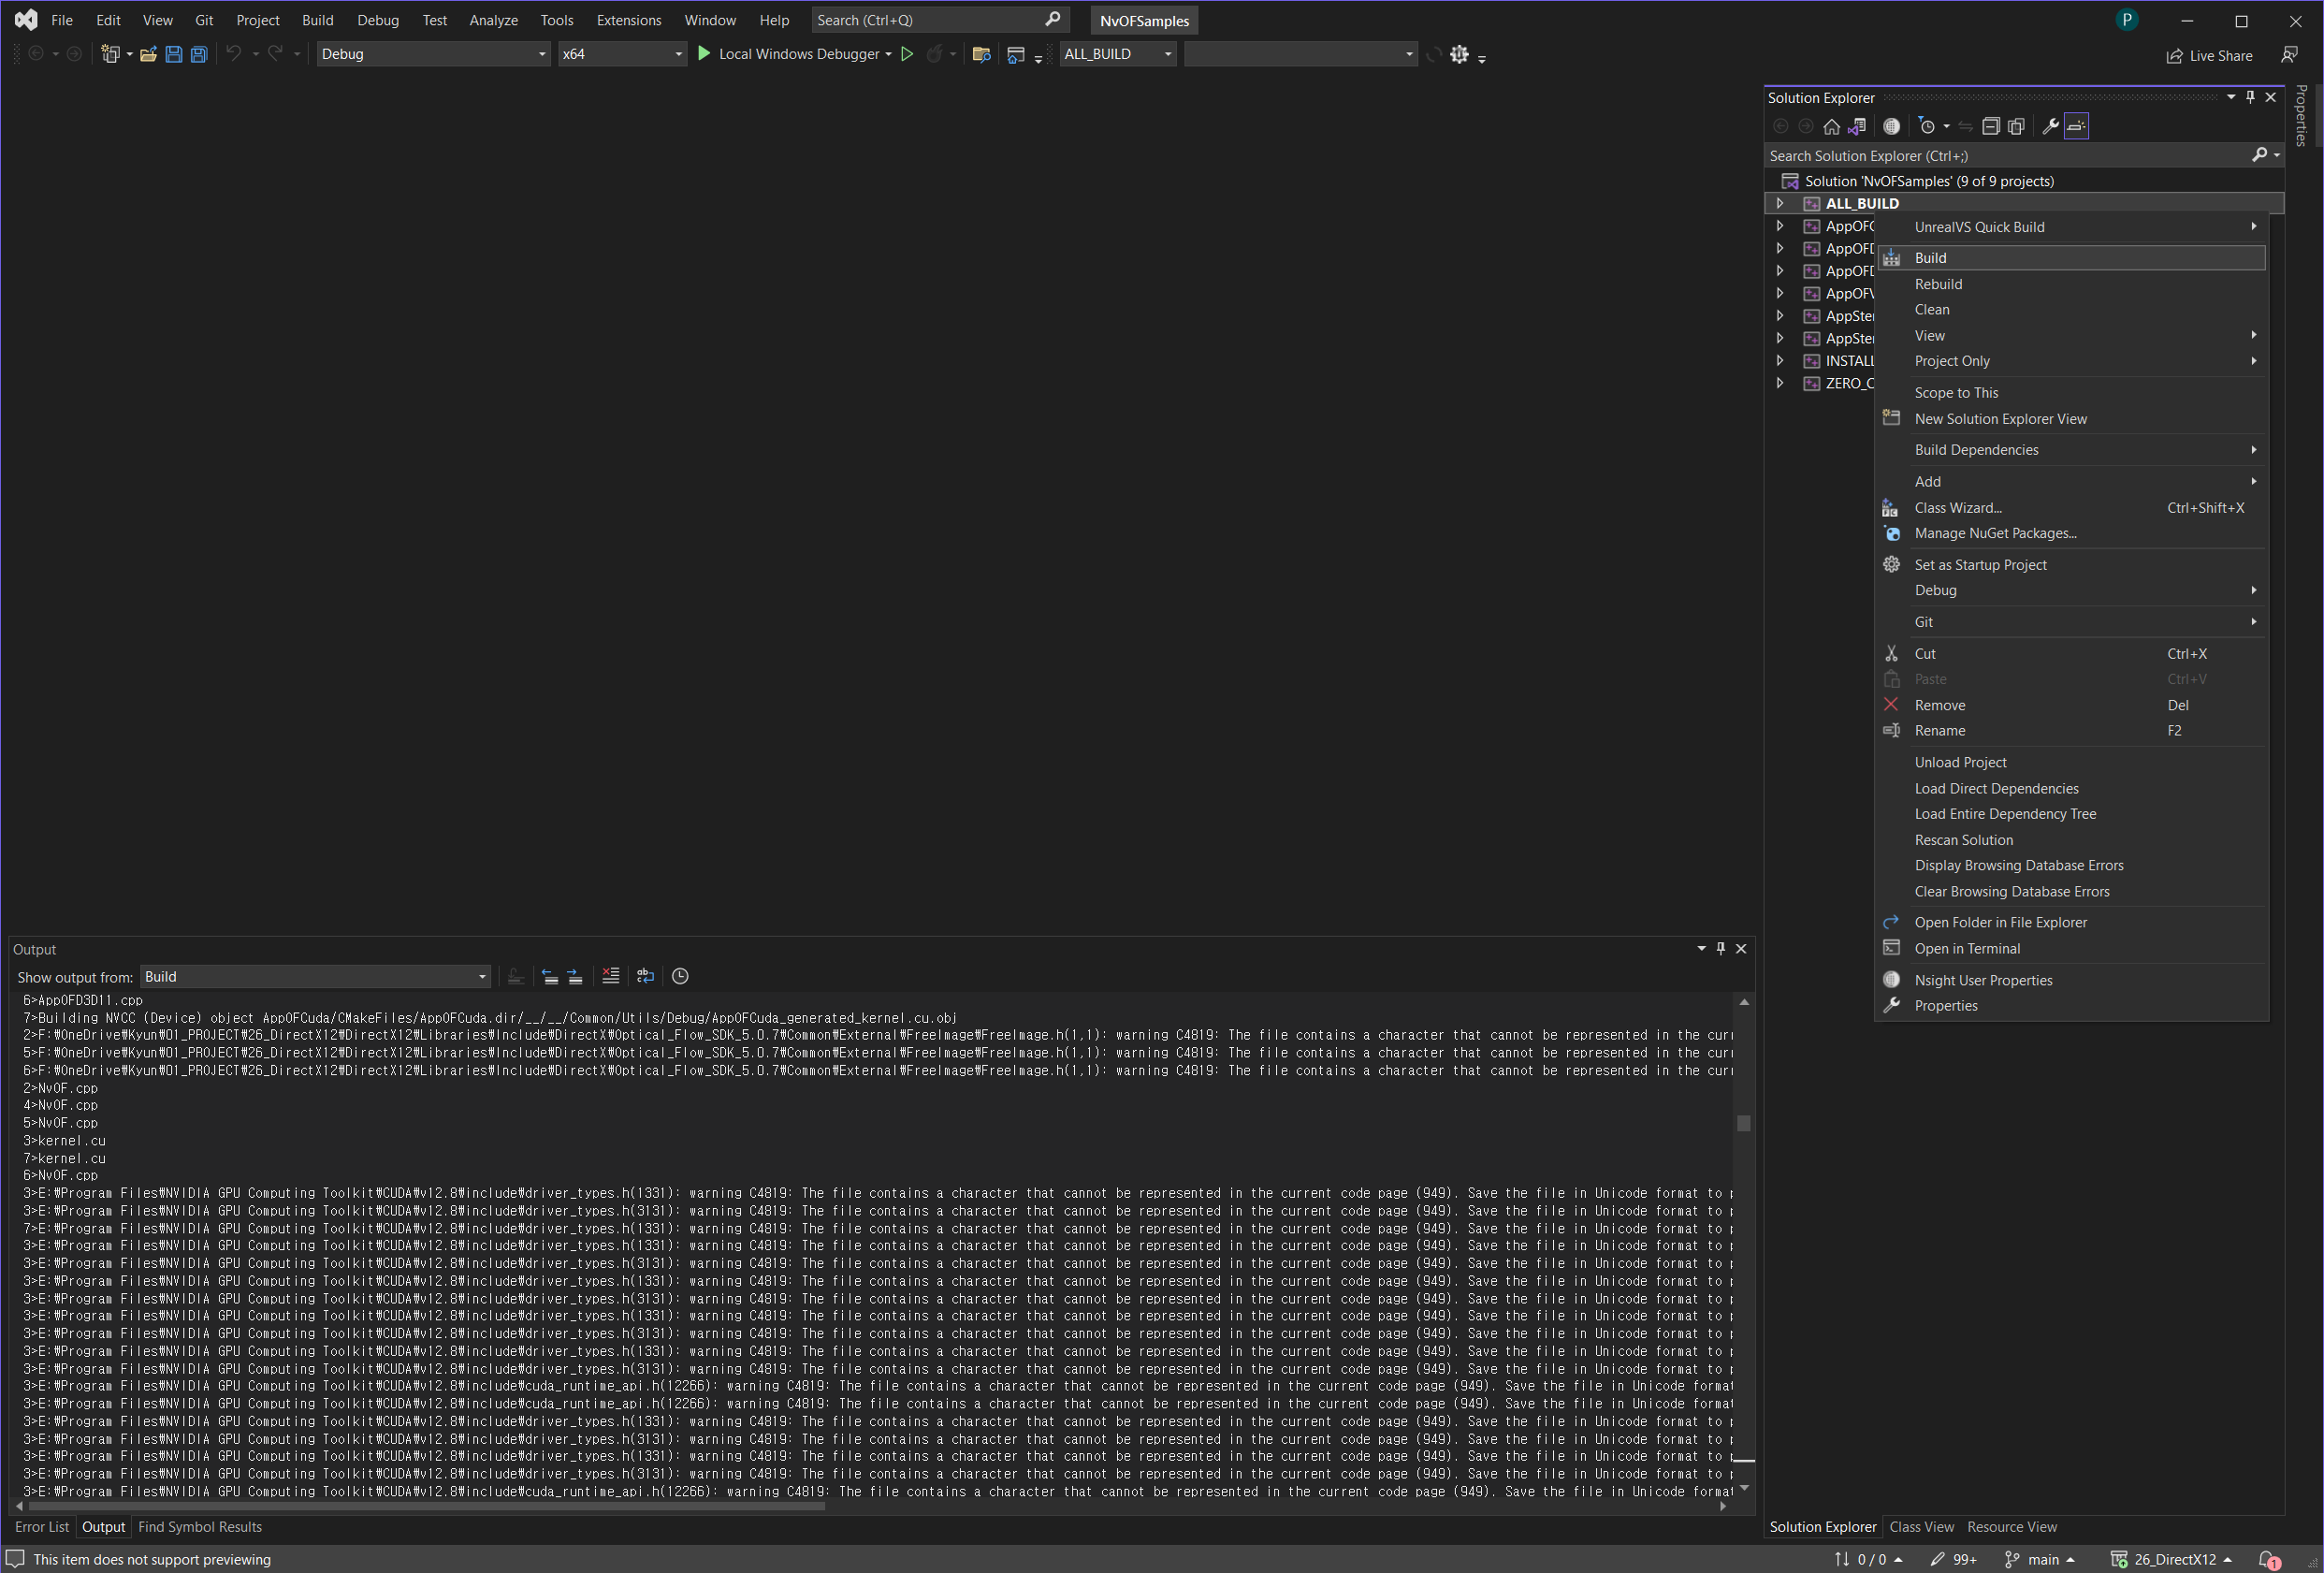Go to next message in Output

[x=575, y=976]
